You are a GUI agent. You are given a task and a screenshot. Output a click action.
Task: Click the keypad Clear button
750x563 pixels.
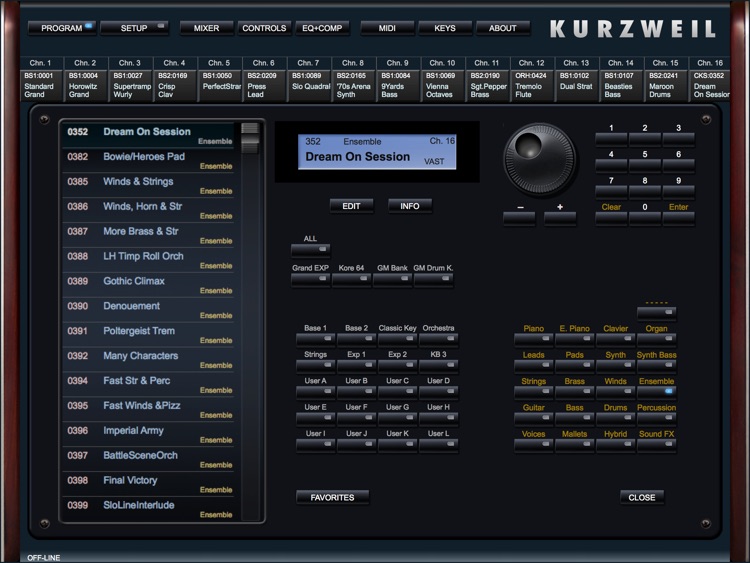[611, 218]
